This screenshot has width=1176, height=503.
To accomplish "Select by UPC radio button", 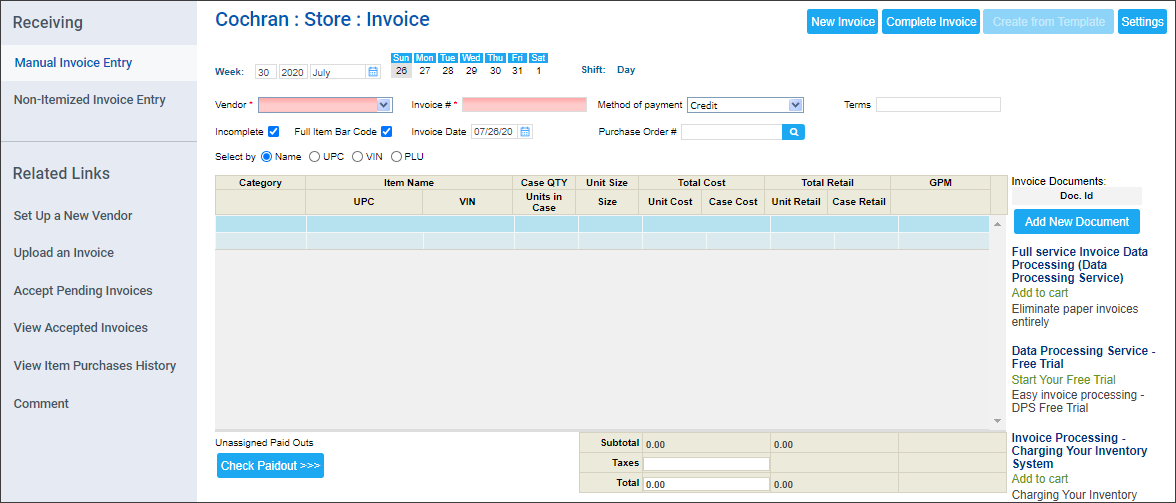I will tap(314, 157).
